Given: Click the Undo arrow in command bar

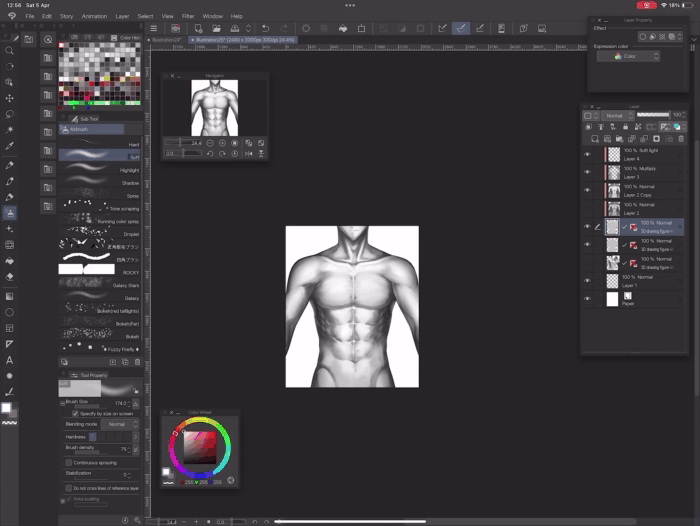Looking at the screenshot, I should pos(264,29).
